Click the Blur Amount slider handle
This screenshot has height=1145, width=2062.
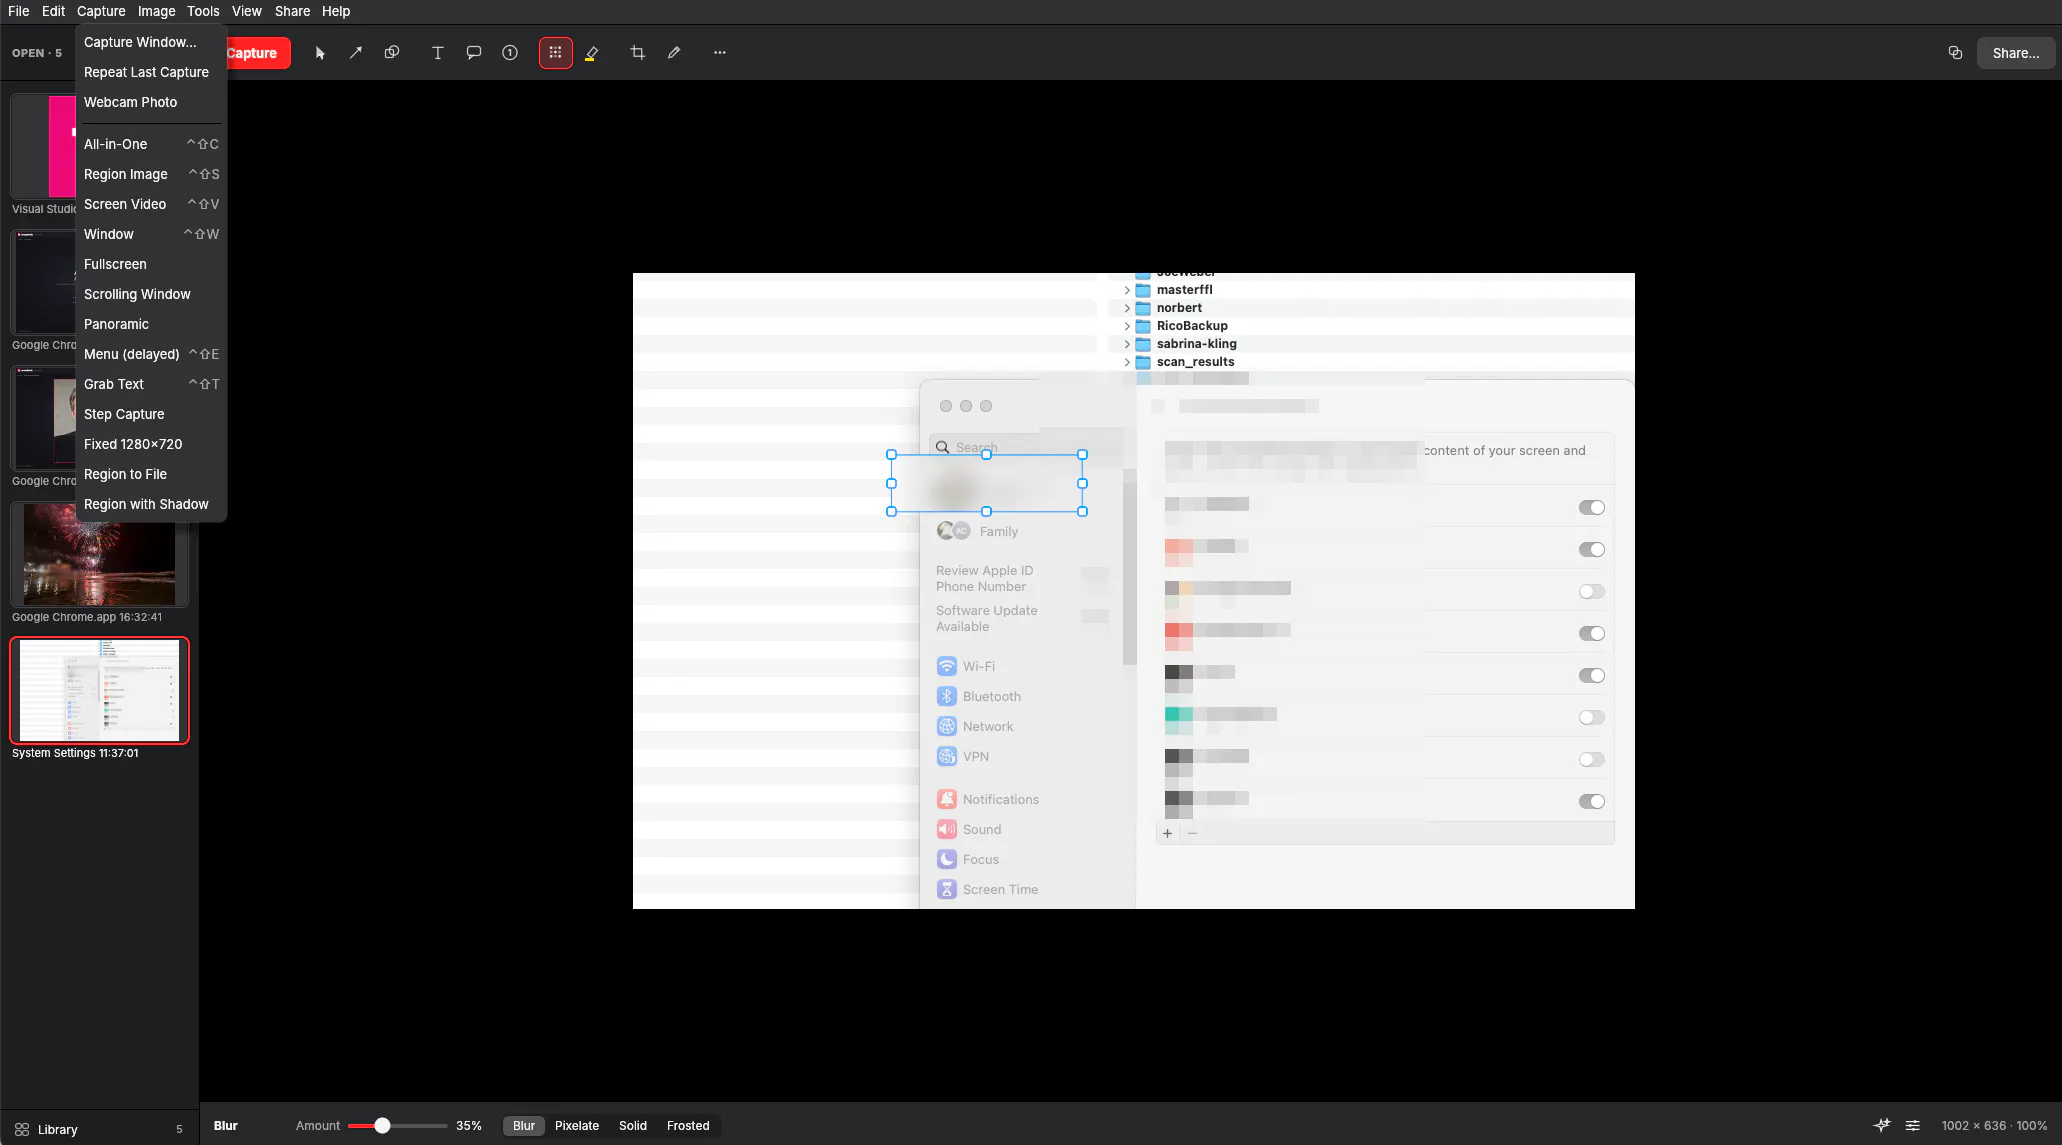click(382, 1125)
